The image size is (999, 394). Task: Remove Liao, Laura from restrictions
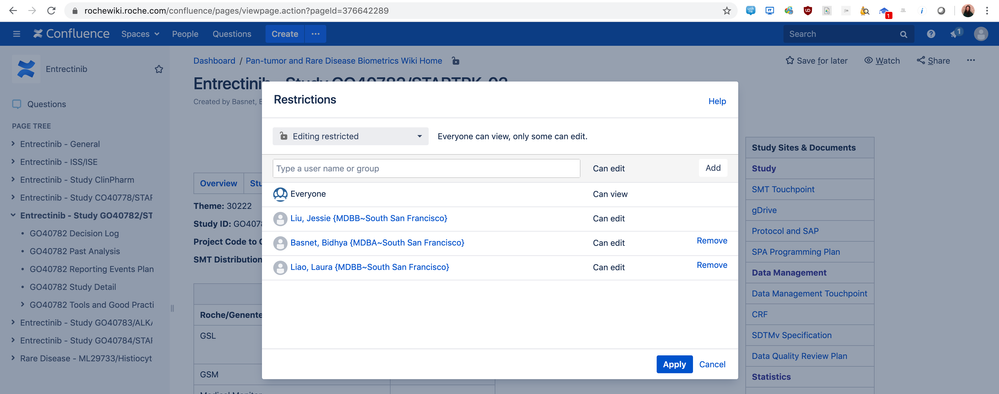[x=712, y=265]
